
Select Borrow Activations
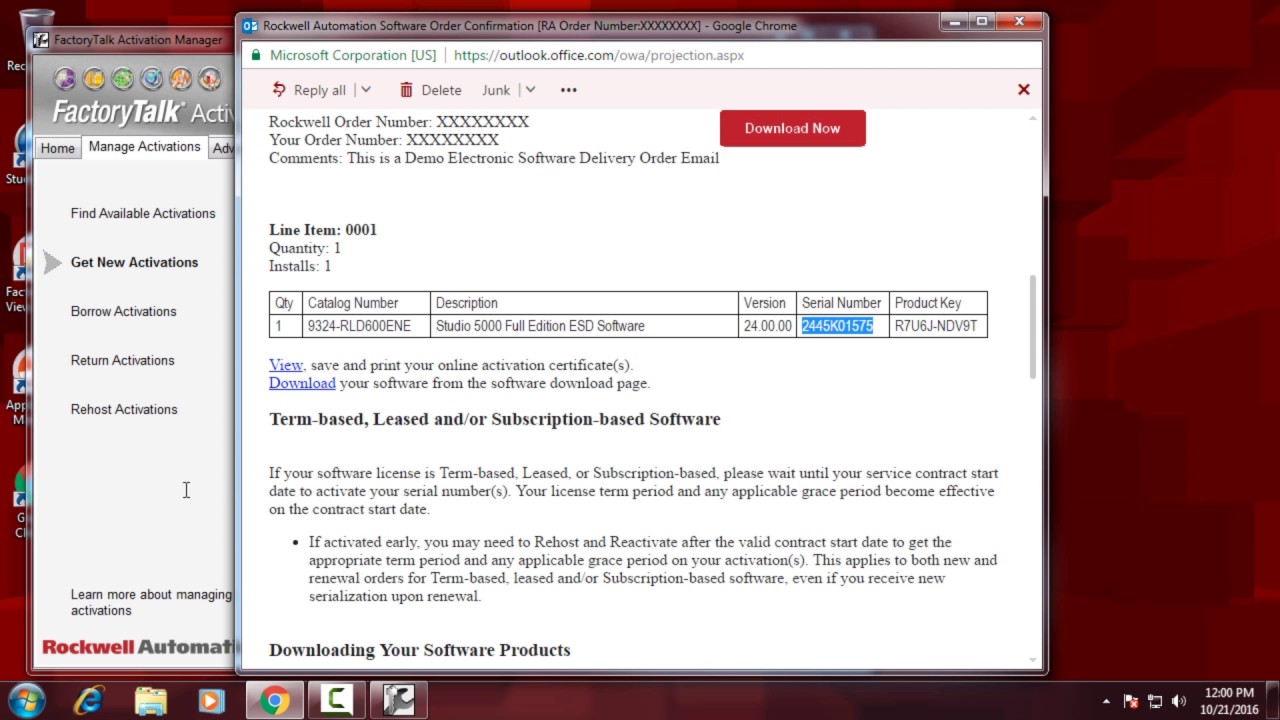pyautogui.click(x=123, y=311)
